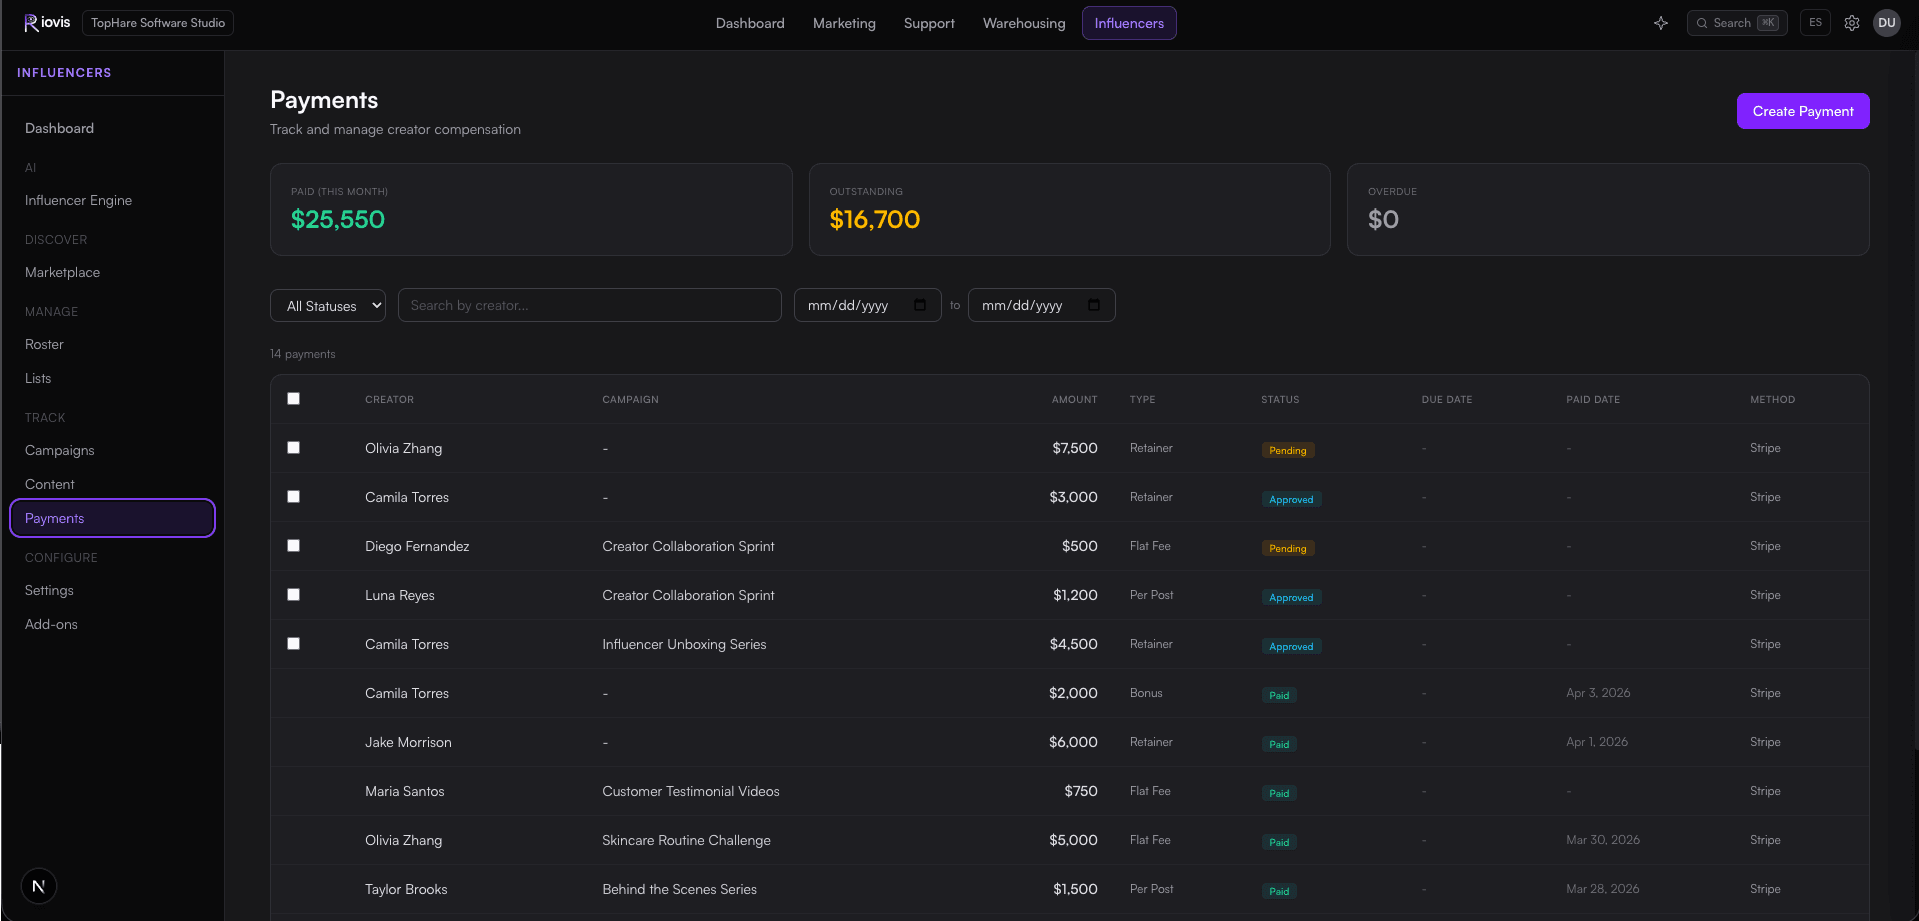
Task: Open the Support top navigation tab
Action: (929, 23)
